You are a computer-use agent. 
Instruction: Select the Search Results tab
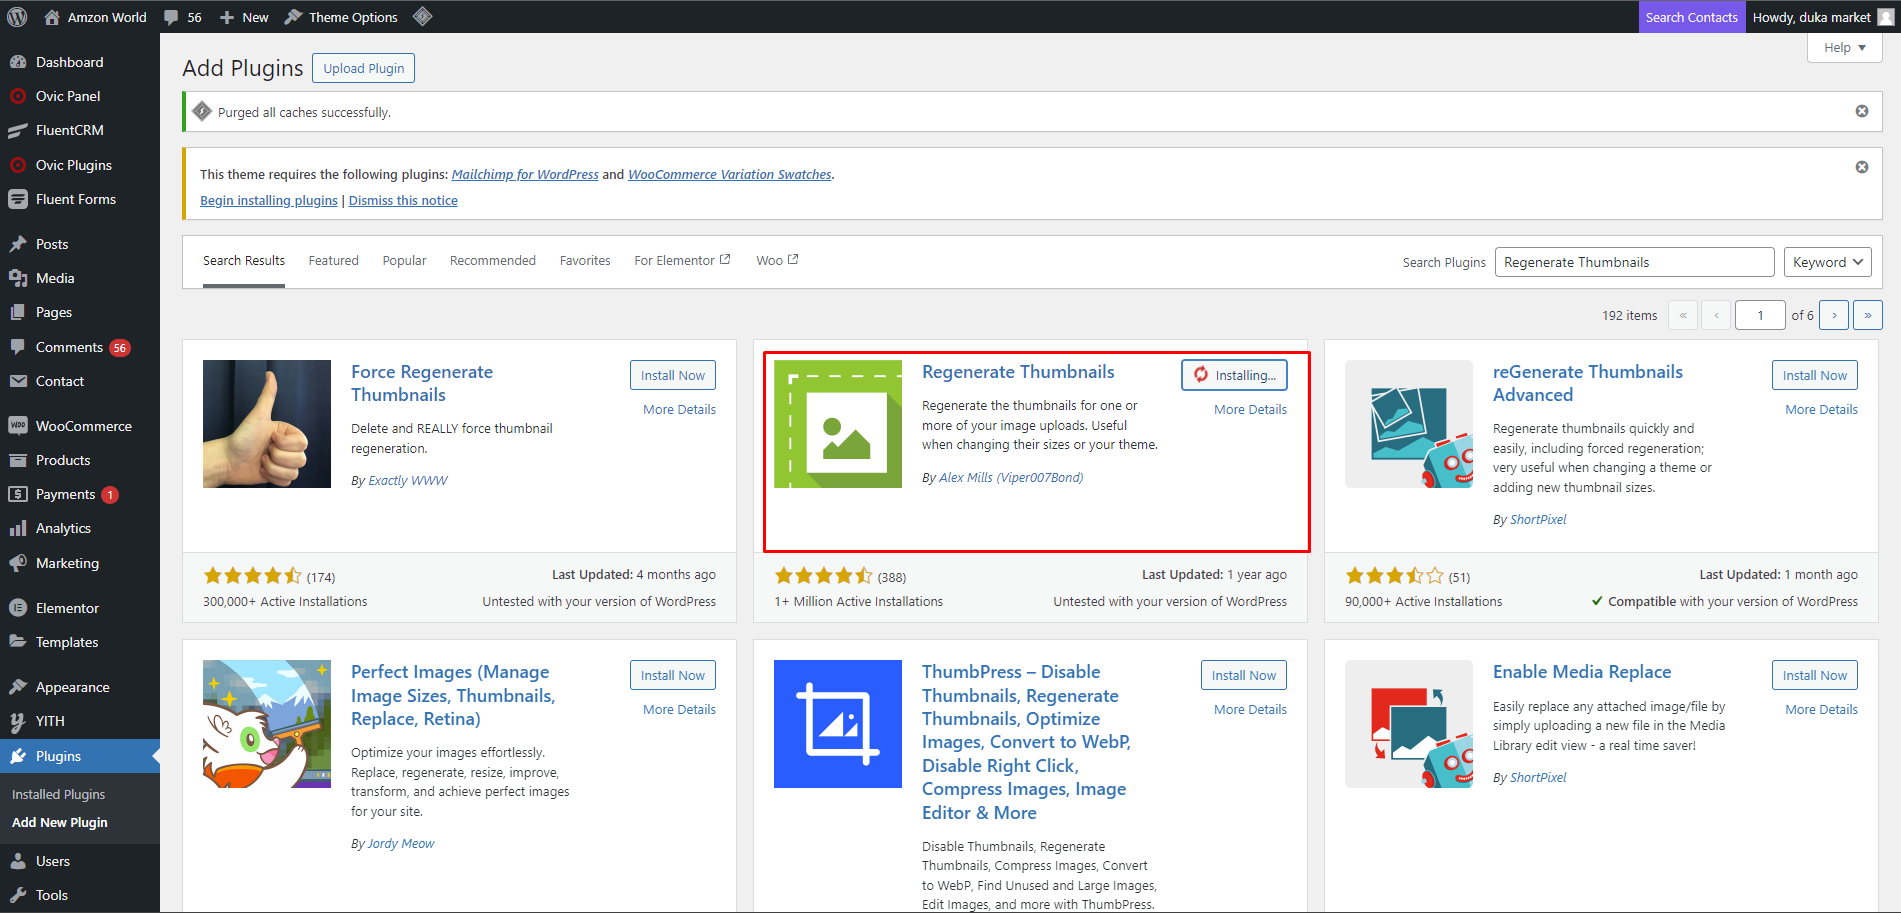coord(244,261)
